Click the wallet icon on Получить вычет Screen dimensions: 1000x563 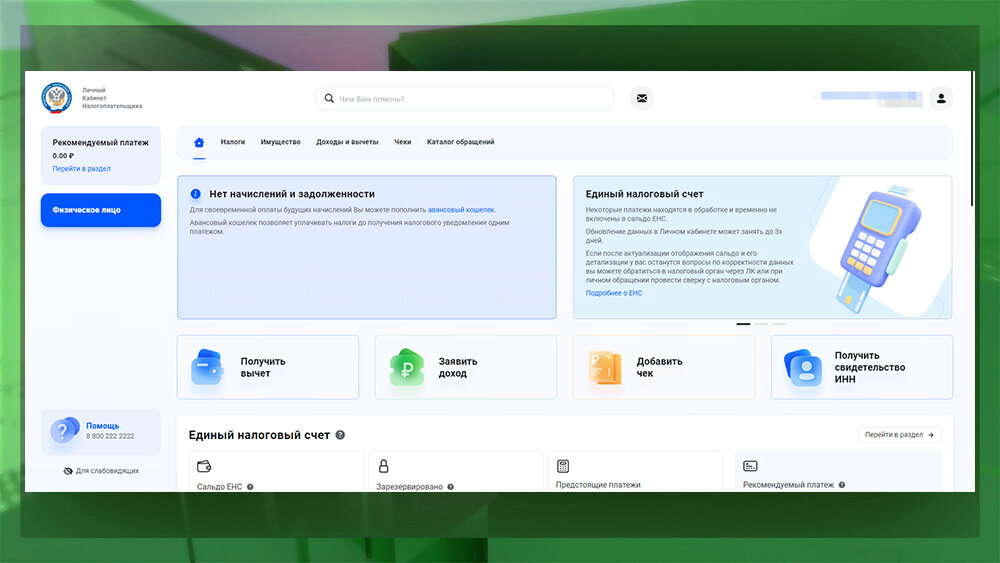click(x=207, y=367)
